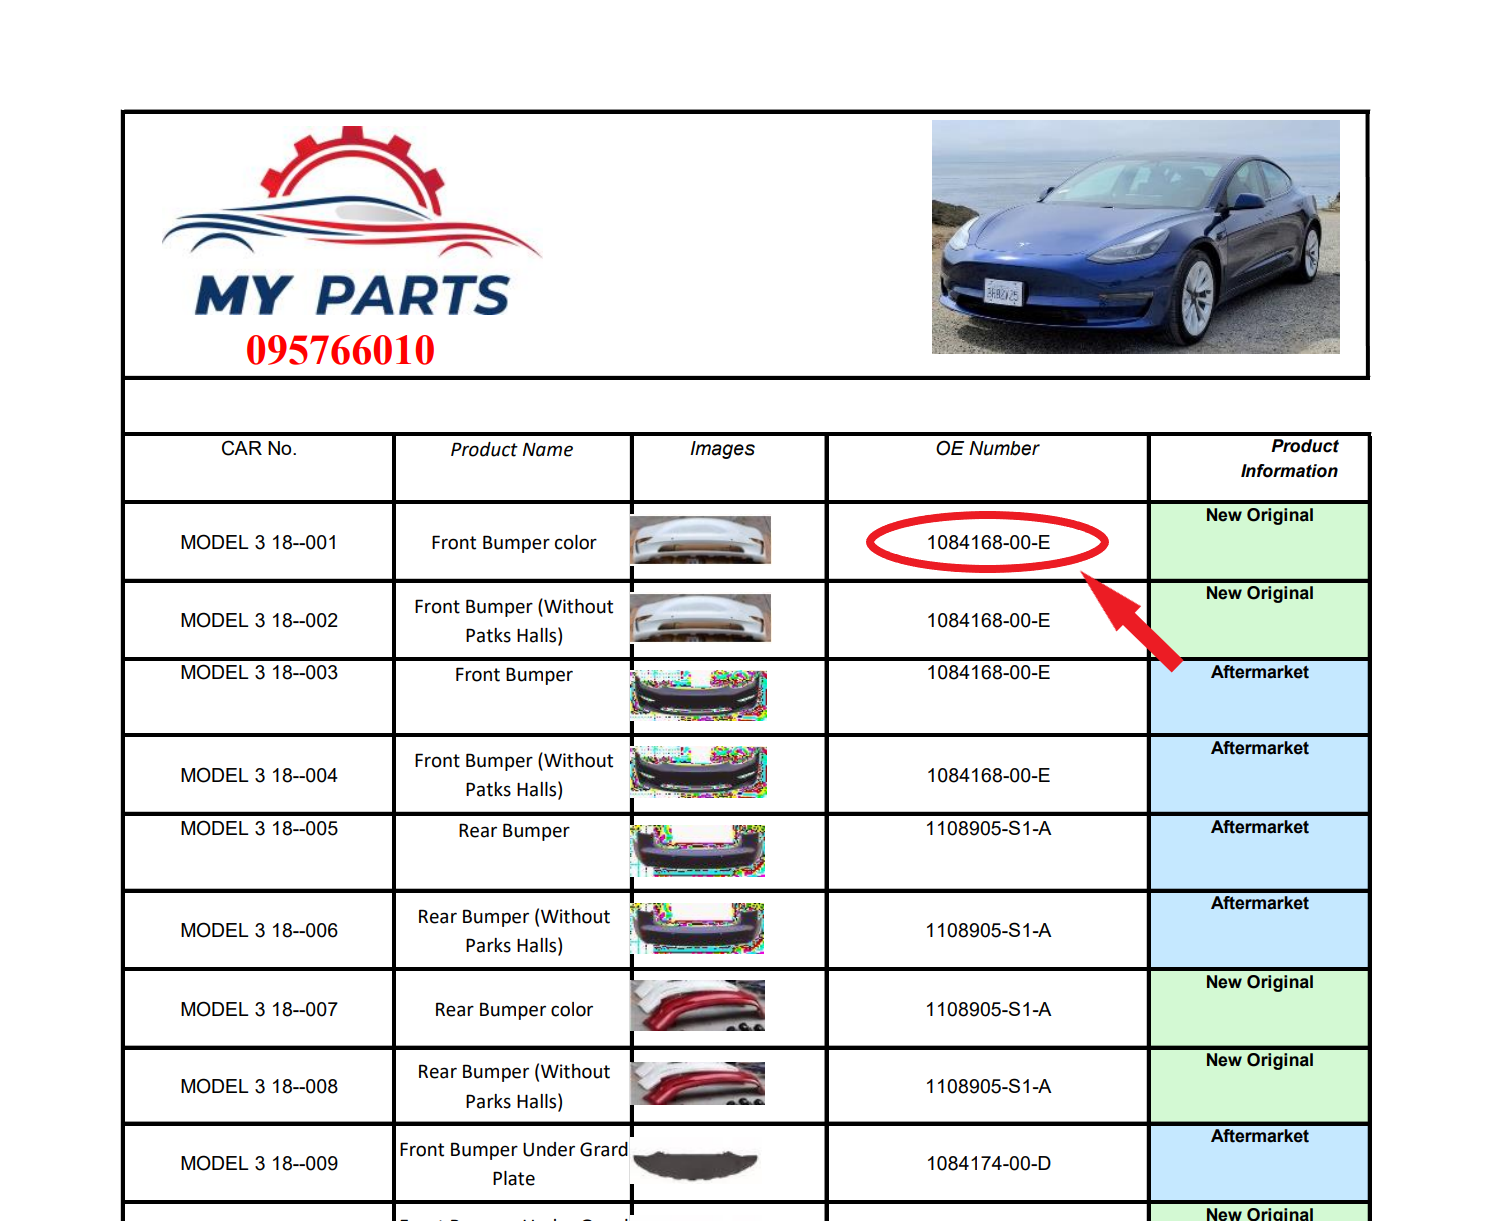Click the "Front Bumper" name in row 18--003
This screenshot has height=1221, width=1494.
(x=514, y=675)
